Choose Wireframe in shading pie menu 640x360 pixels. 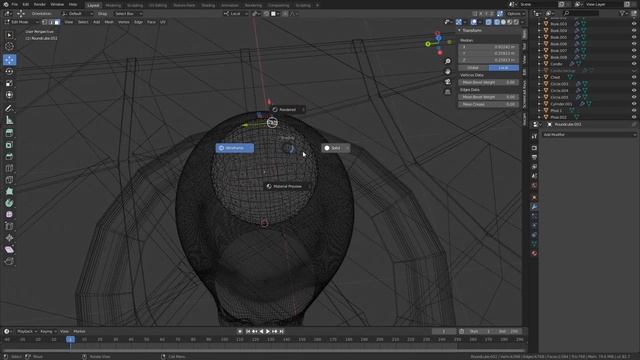[x=235, y=148]
